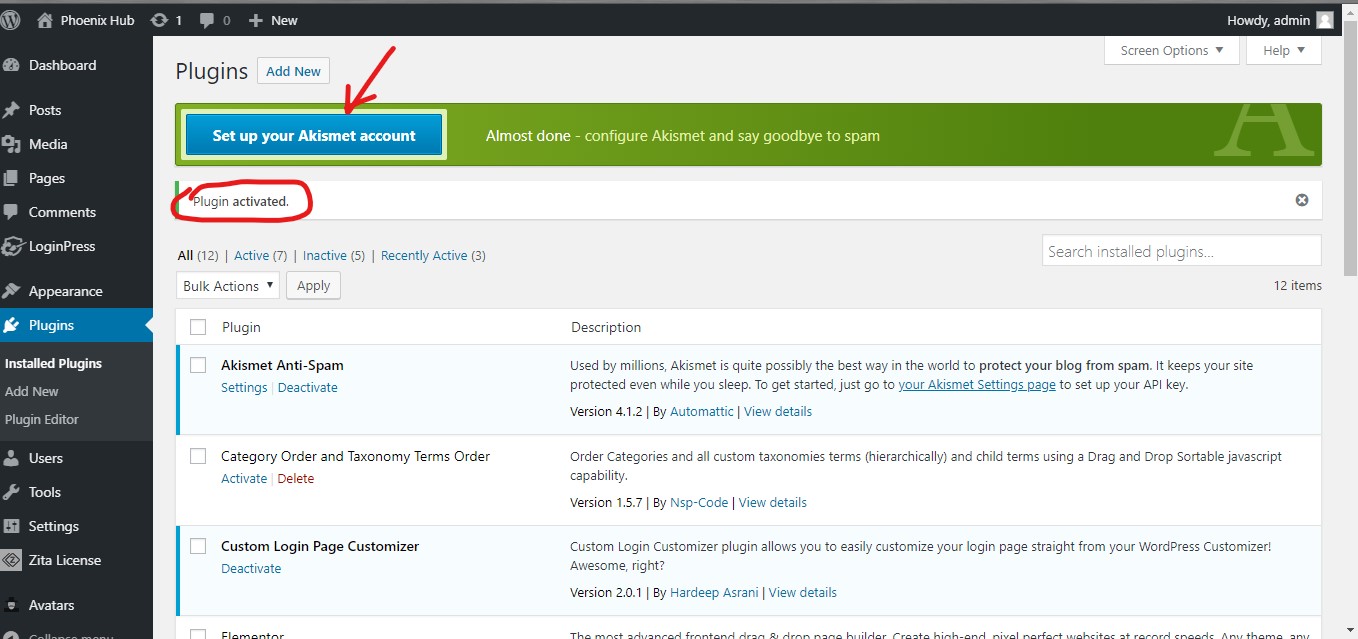
Task: Click the admin avatar icon
Action: (1325, 20)
